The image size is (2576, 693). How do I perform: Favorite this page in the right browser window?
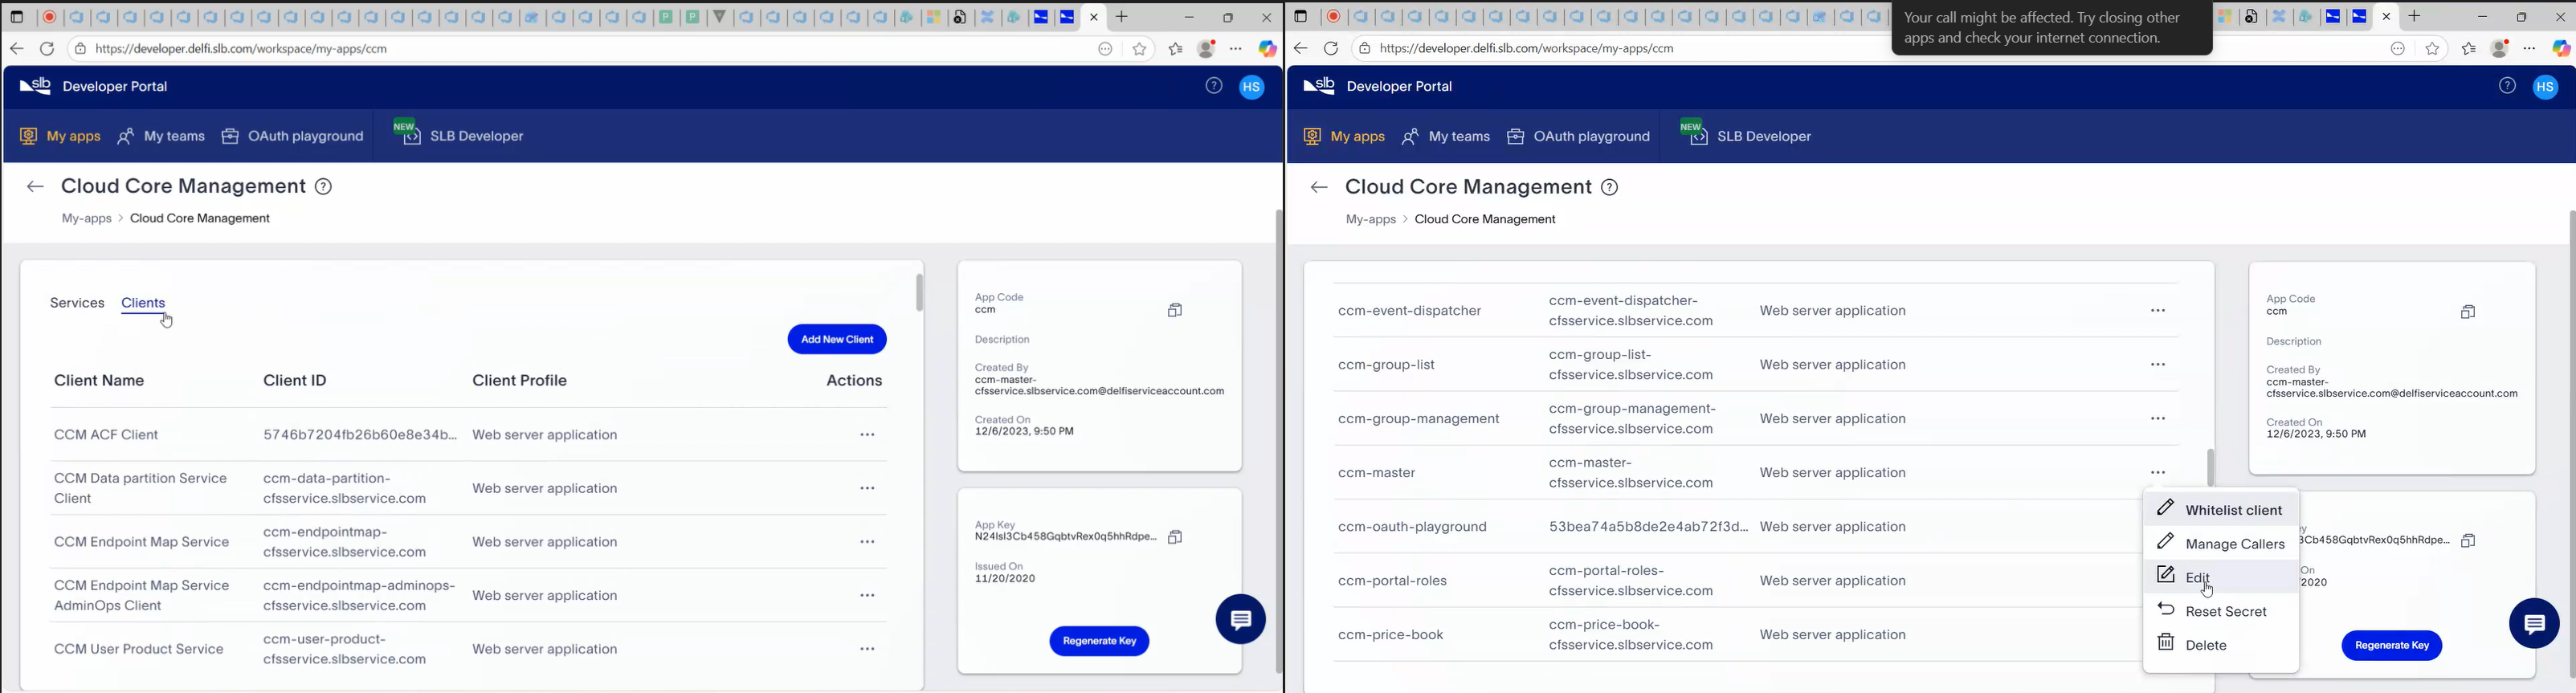click(2433, 49)
